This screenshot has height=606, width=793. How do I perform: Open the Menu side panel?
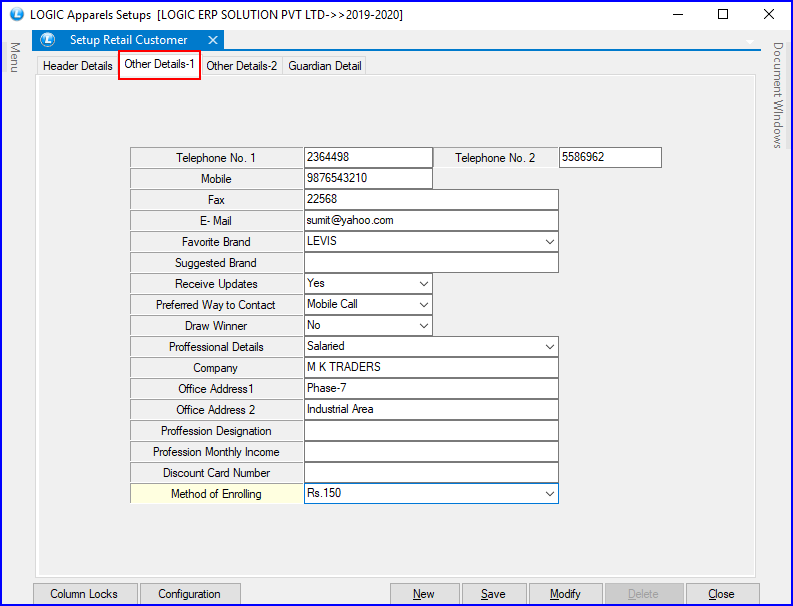(15, 57)
